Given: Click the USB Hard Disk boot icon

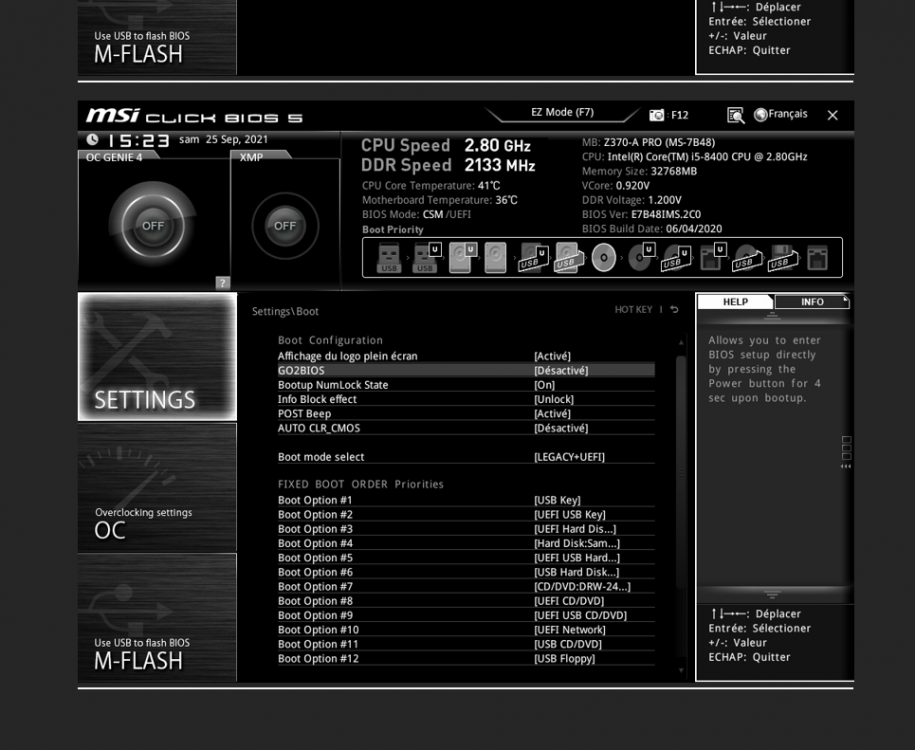Looking at the screenshot, I should 568,257.
